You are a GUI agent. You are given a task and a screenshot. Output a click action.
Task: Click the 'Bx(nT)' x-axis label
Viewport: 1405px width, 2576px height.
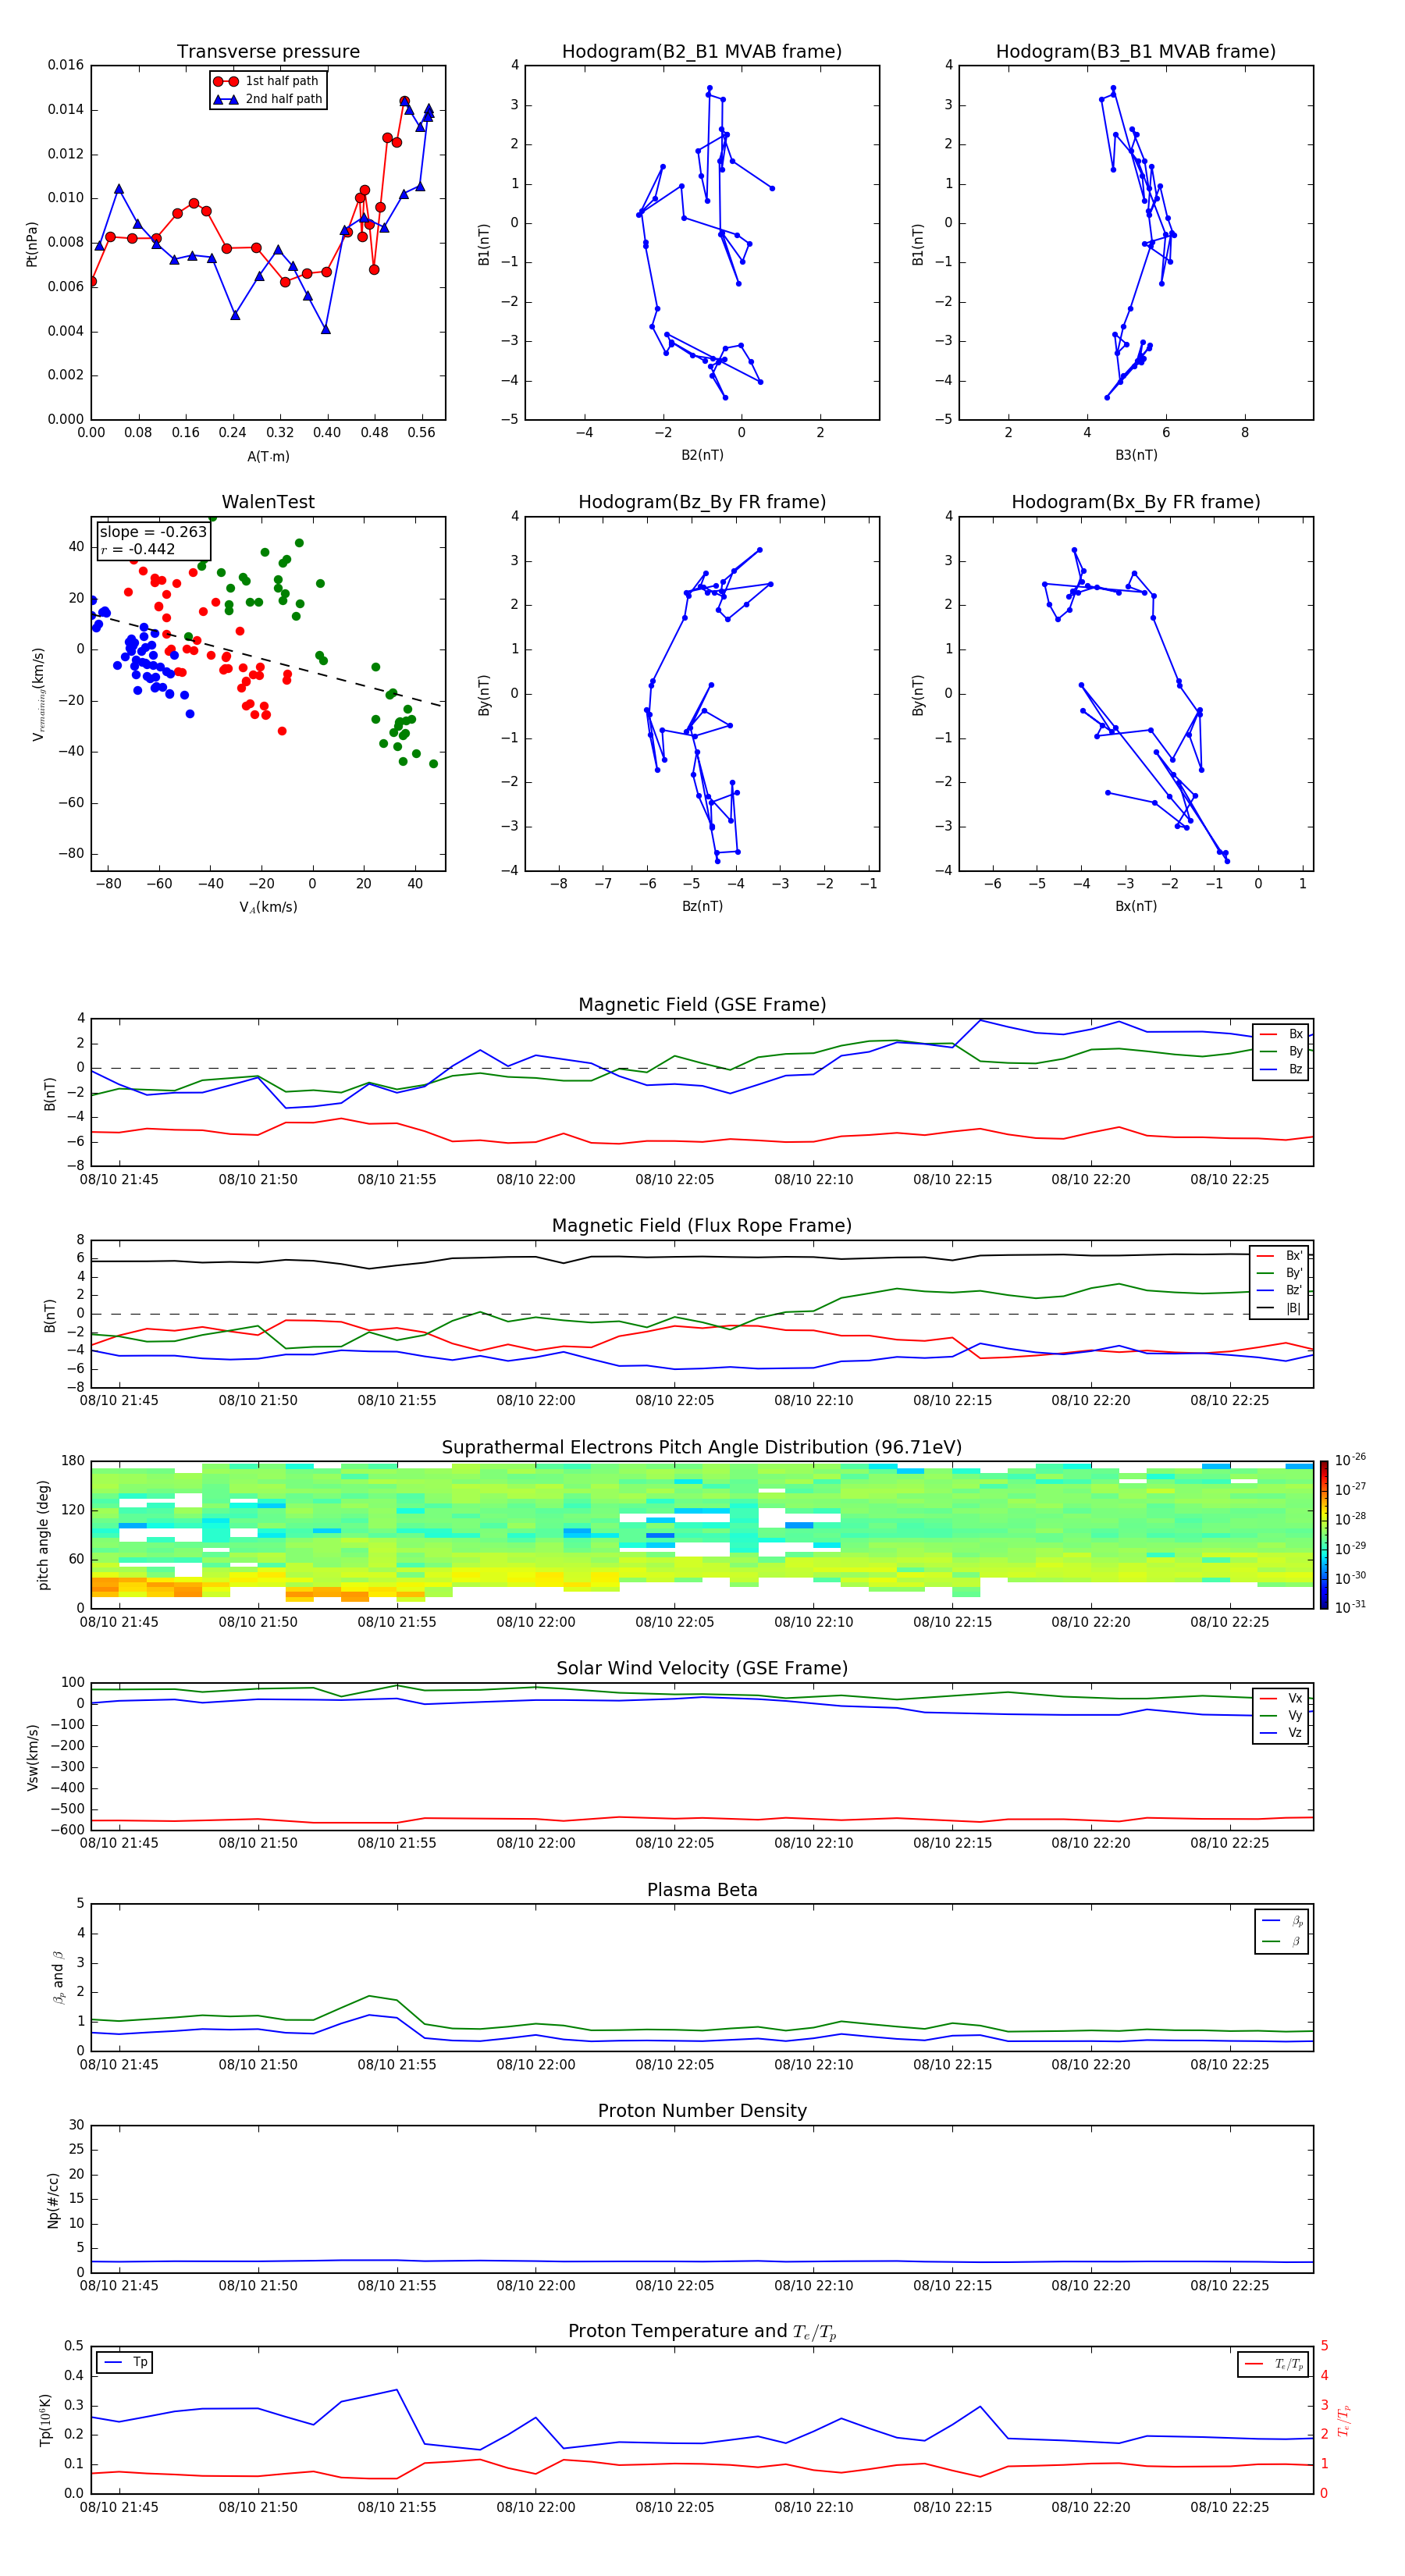pos(1136,906)
